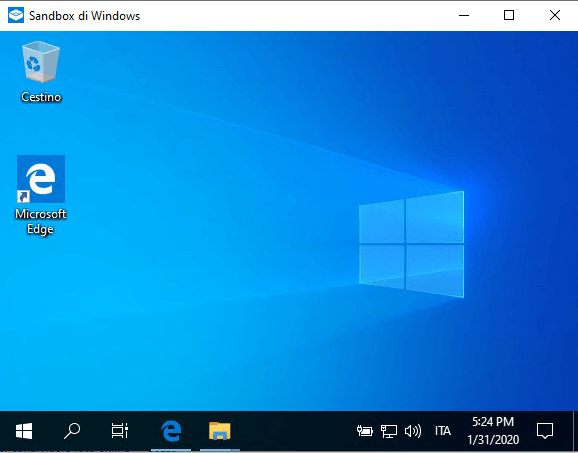Viewport: 578px width, 453px height.
Task: Click the "Sandbox di Windows" title text
Action: (84, 16)
